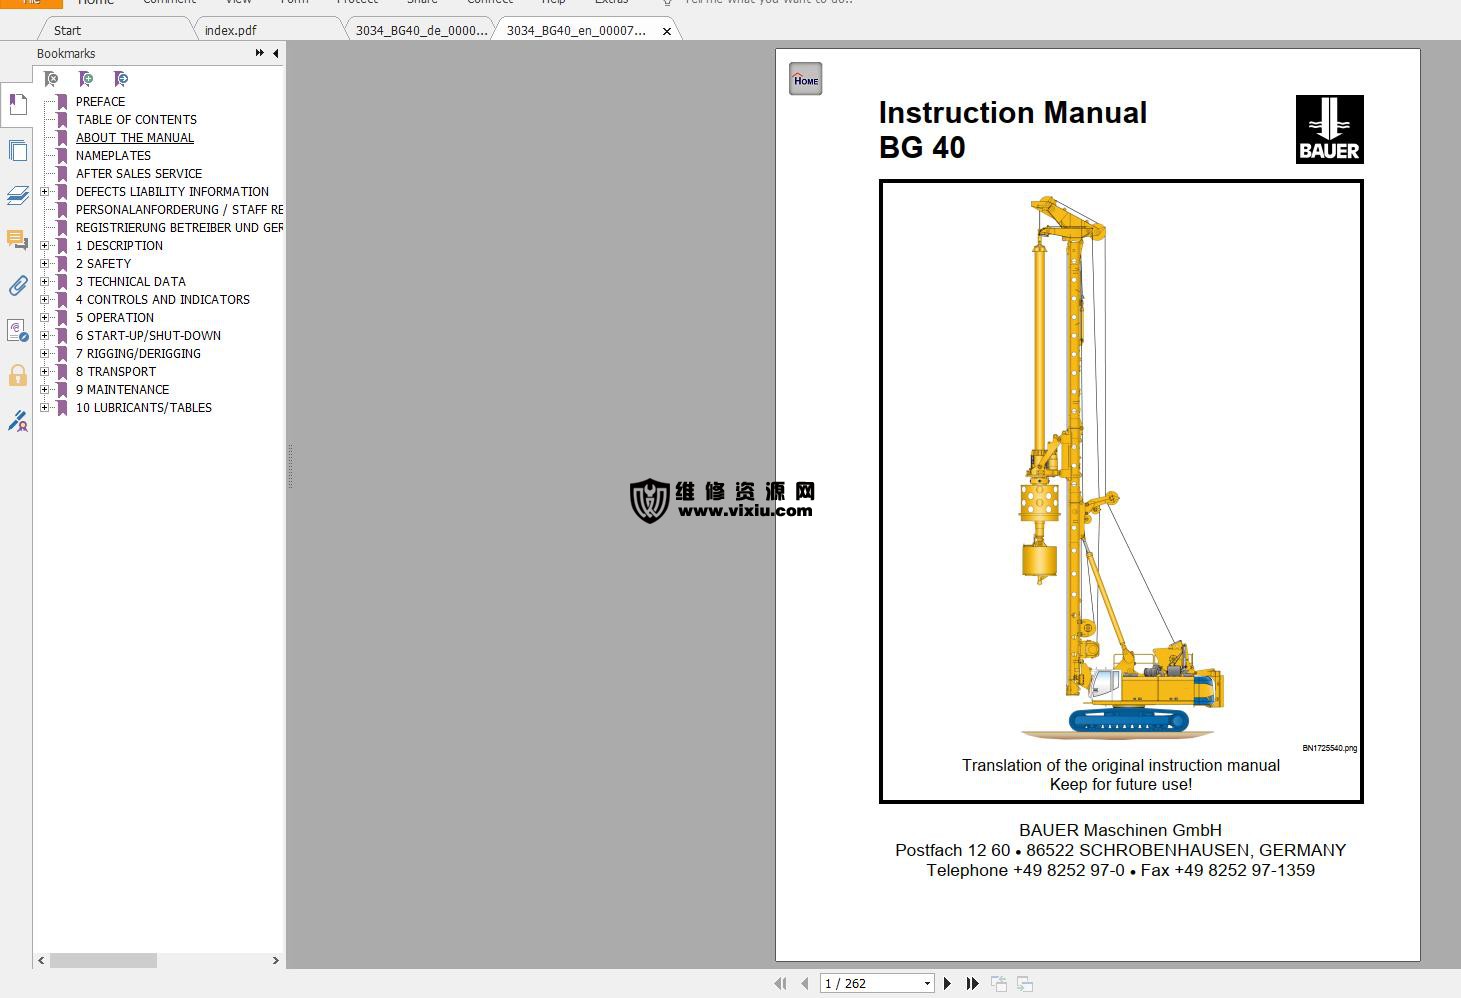The image size is (1461, 998).
Task: Open the TABLE OF CONTENTS bookmark
Action: (136, 119)
